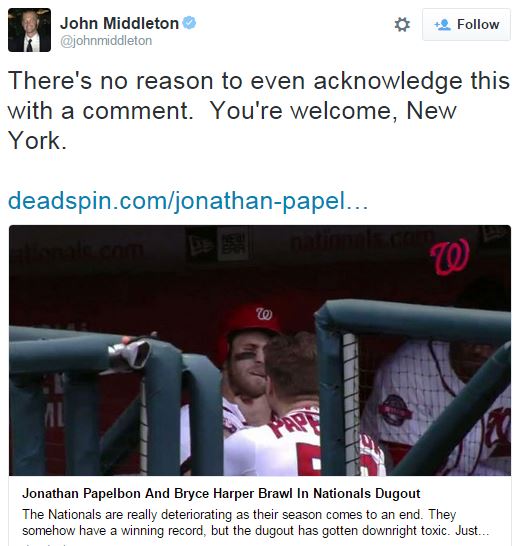Viewport: 521px width, 546px height.
Task: Click the Follow button
Action: [466, 25]
